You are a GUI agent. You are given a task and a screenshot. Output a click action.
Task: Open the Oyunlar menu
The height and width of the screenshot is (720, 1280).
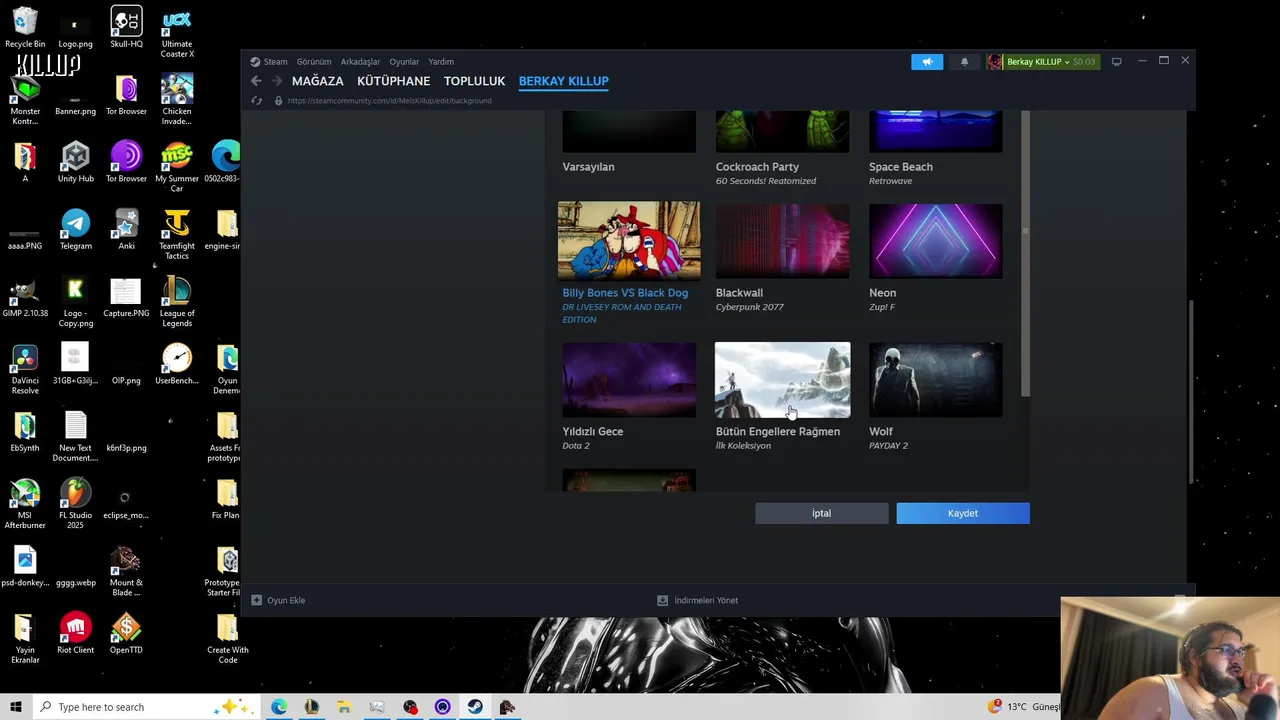pos(404,62)
